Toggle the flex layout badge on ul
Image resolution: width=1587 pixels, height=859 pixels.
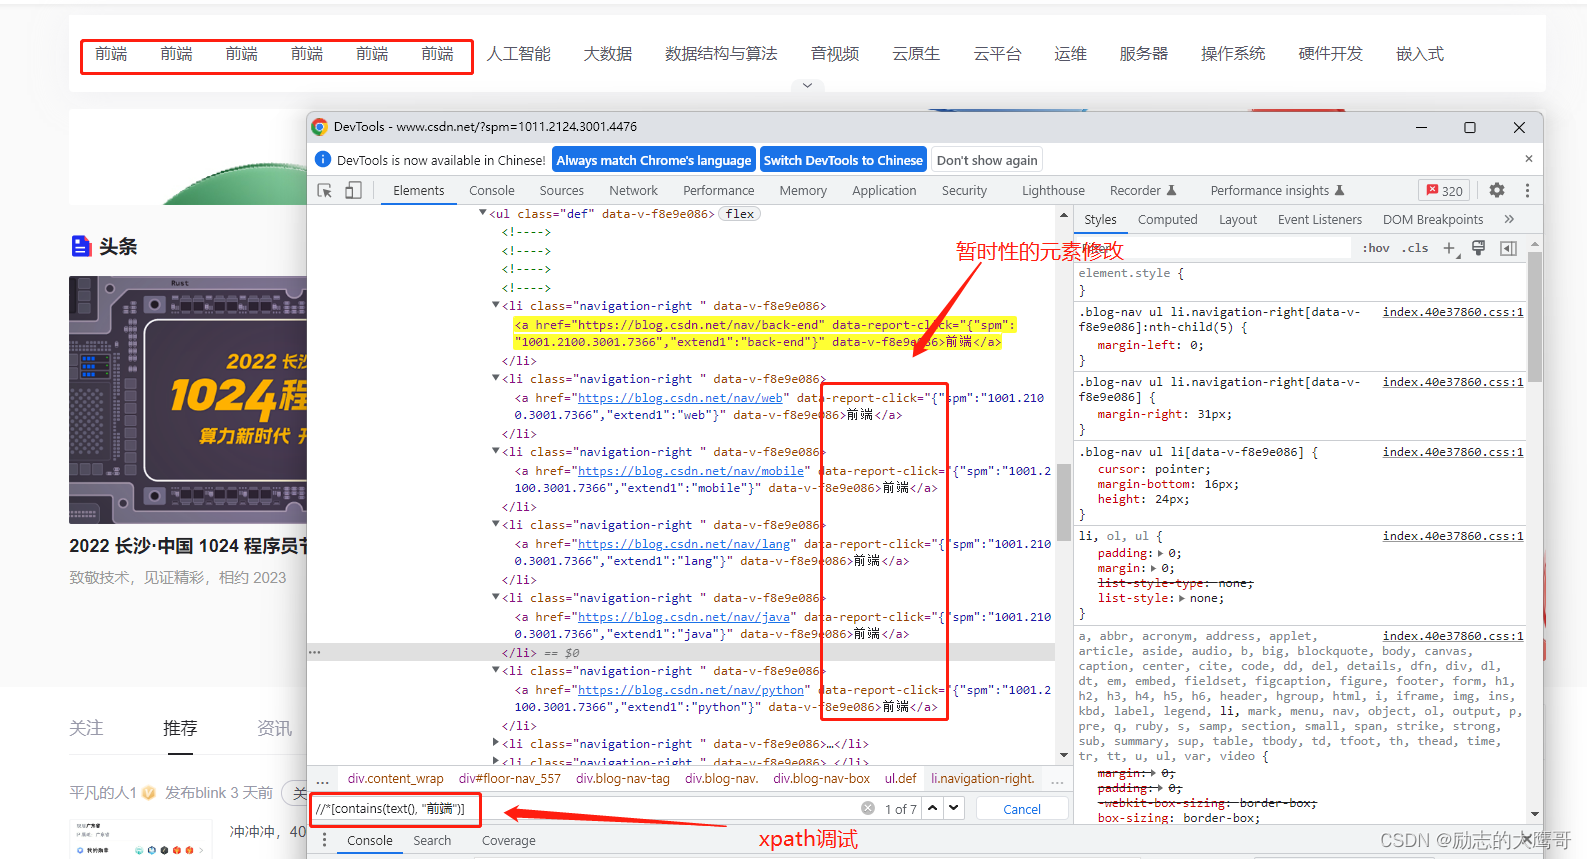tap(740, 214)
